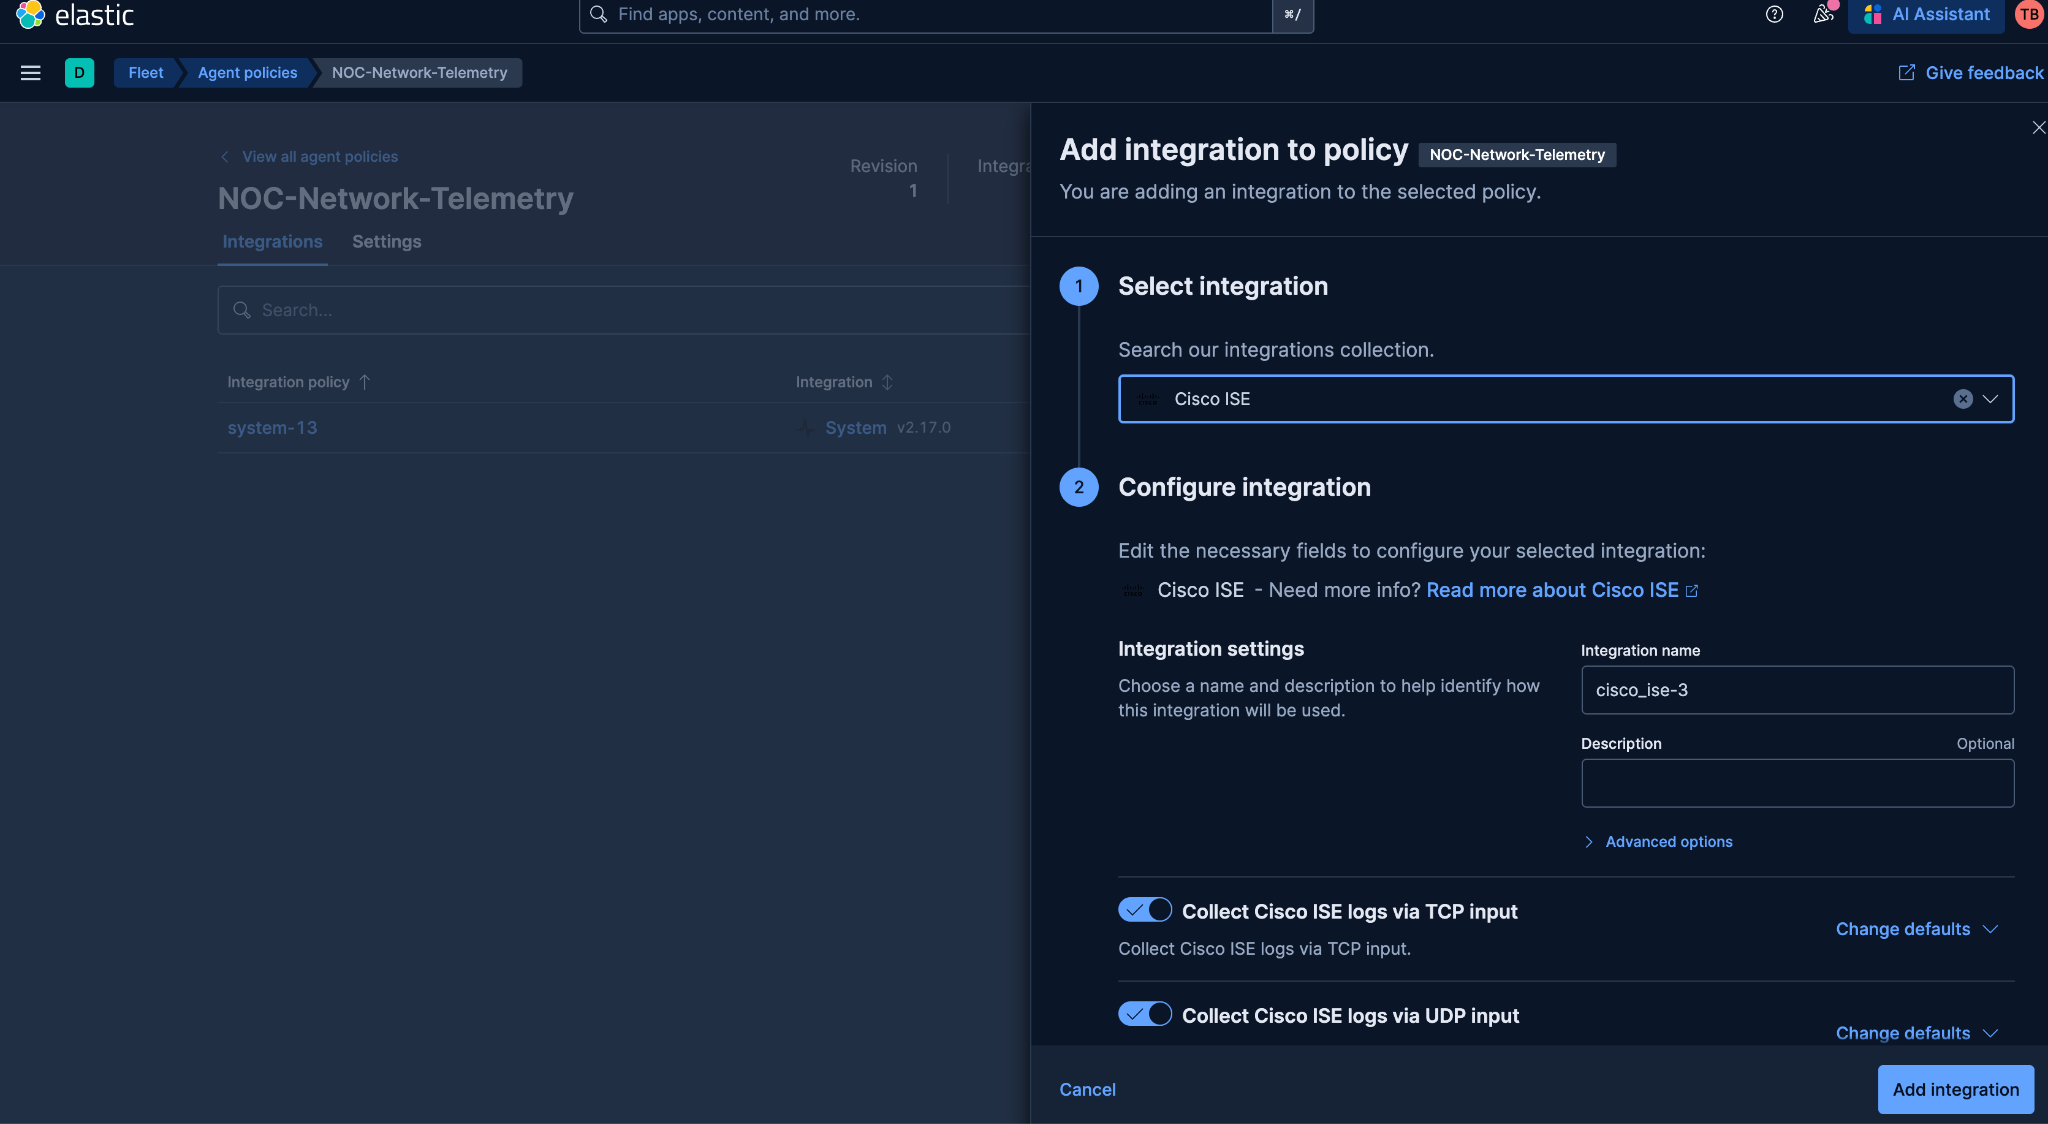Focus the Find apps search bar
The width and height of the screenshot is (2048, 1124).
click(x=925, y=14)
